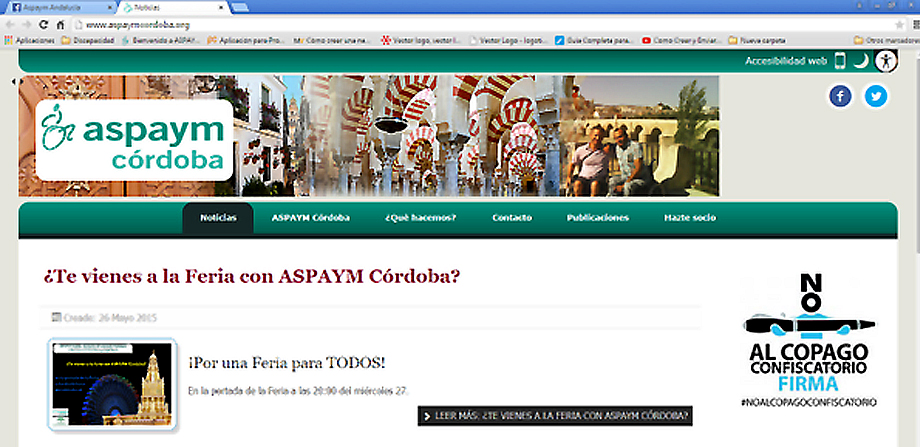Viewport: 920px width, 447px height.
Task: Open the accessibility person icon
Action: pos(886,61)
